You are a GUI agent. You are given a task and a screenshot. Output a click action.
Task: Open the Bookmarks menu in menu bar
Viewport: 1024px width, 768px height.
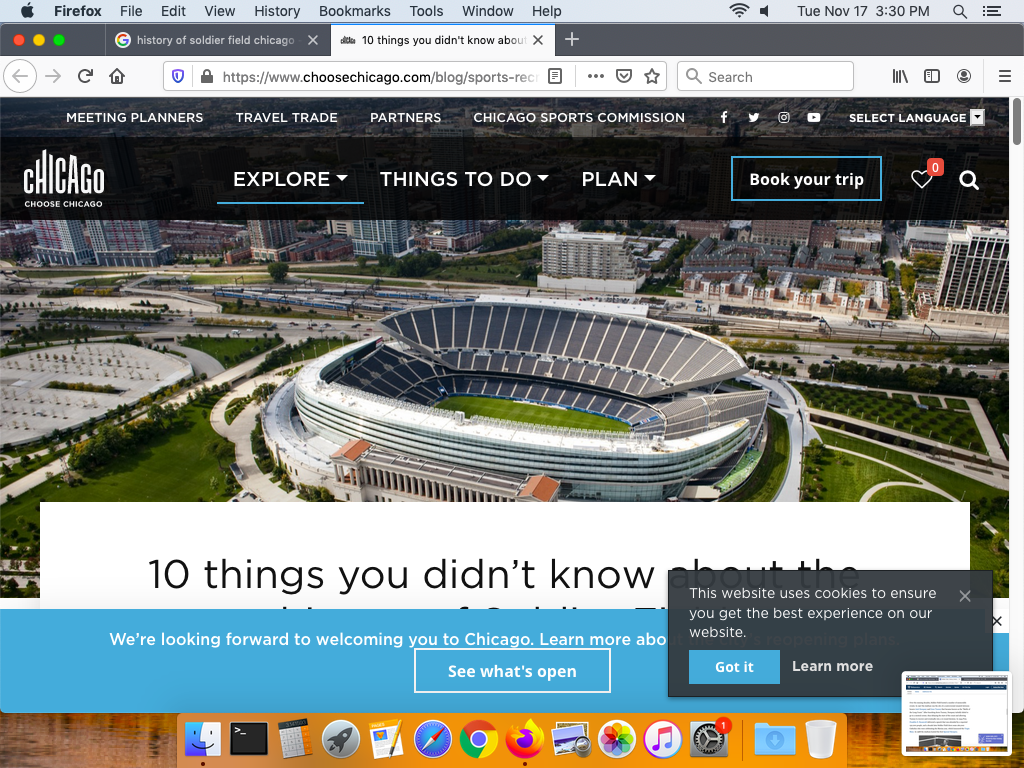click(354, 11)
